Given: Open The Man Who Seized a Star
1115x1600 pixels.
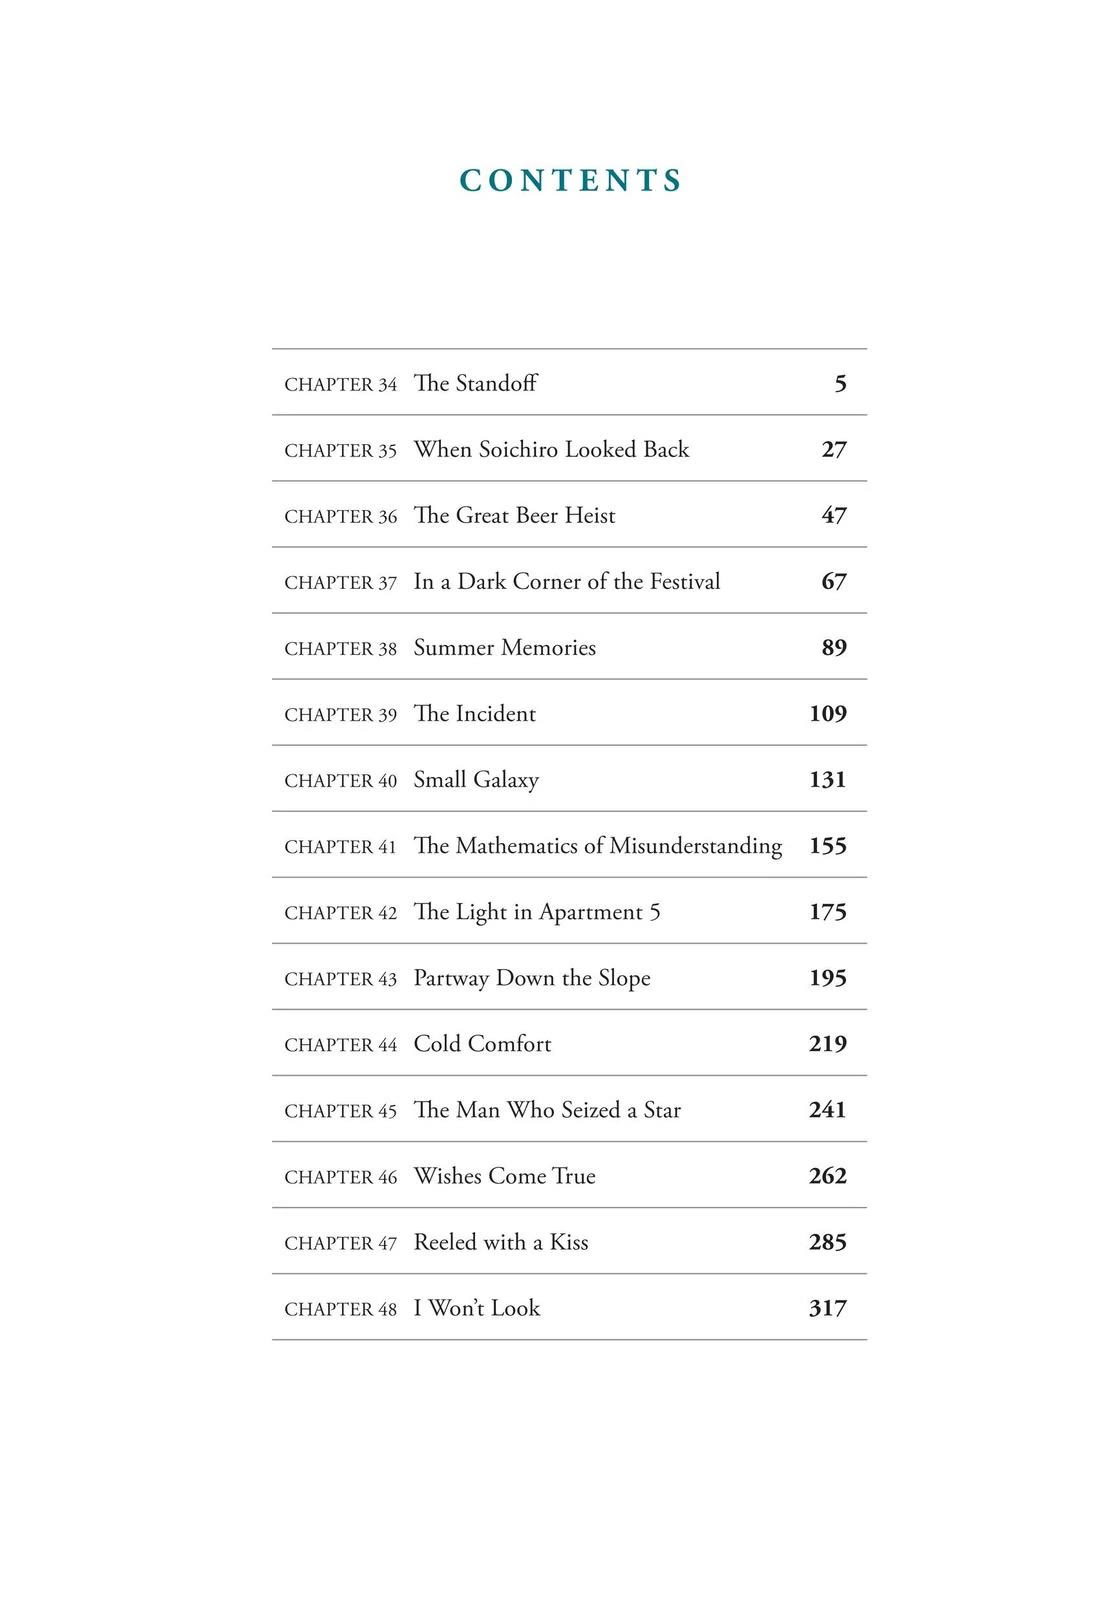Looking at the screenshot, I should tap(569, 1109).
